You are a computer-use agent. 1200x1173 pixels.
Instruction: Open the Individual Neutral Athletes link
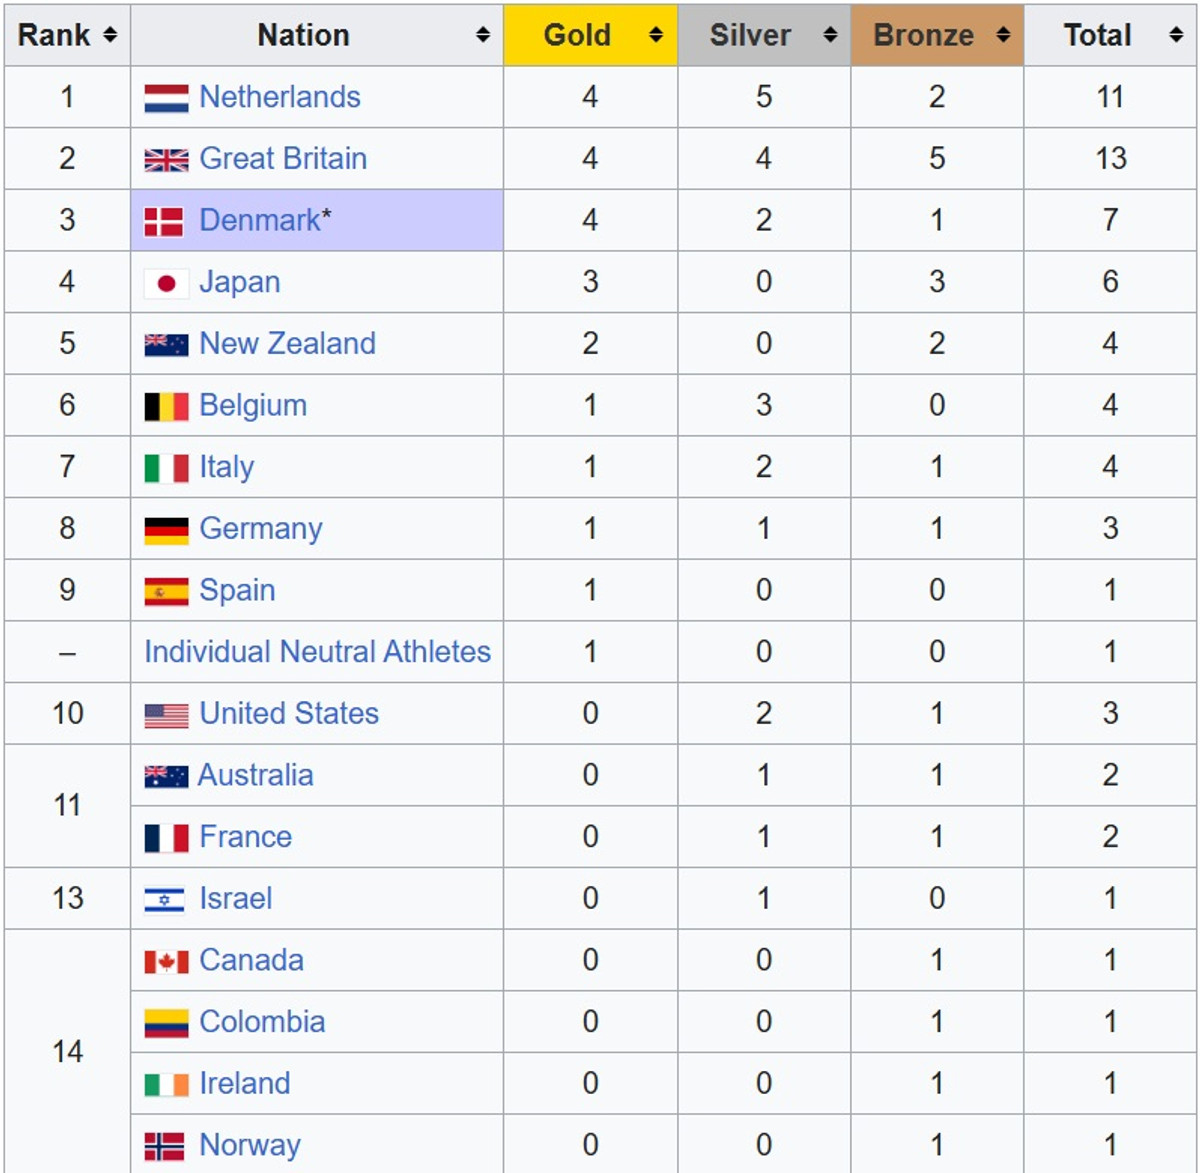click(x=317, y=652)
